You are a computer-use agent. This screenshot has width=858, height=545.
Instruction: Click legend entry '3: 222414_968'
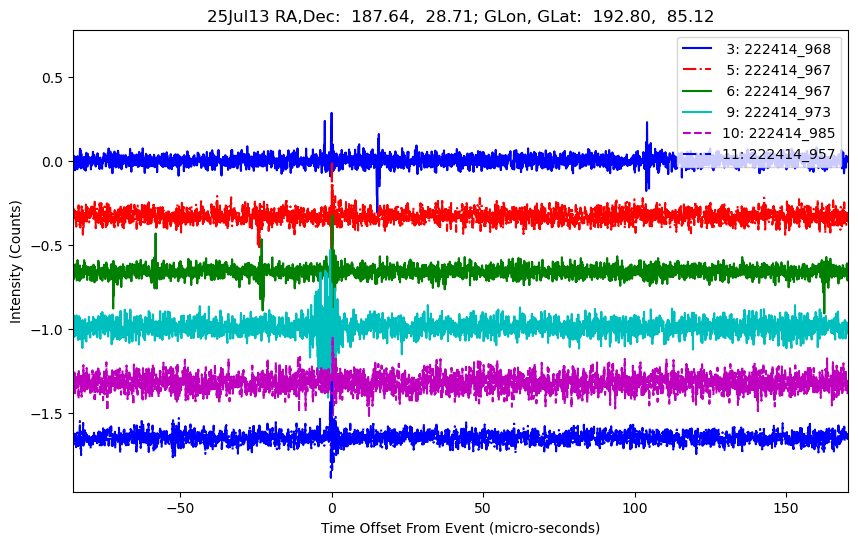tap(778, 49)
